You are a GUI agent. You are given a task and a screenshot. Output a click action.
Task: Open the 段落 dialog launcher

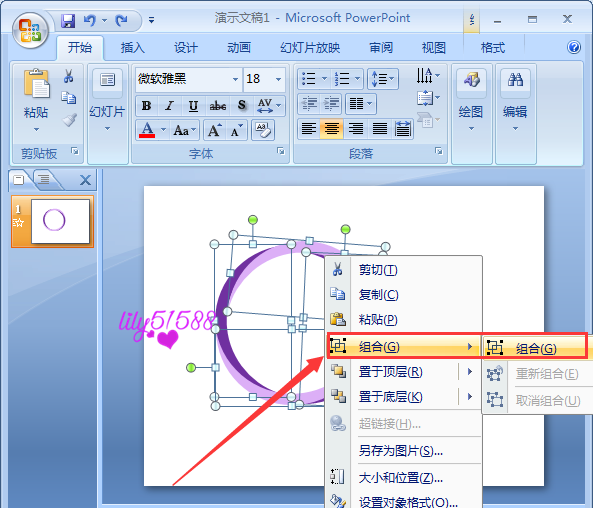pos(439,151)
